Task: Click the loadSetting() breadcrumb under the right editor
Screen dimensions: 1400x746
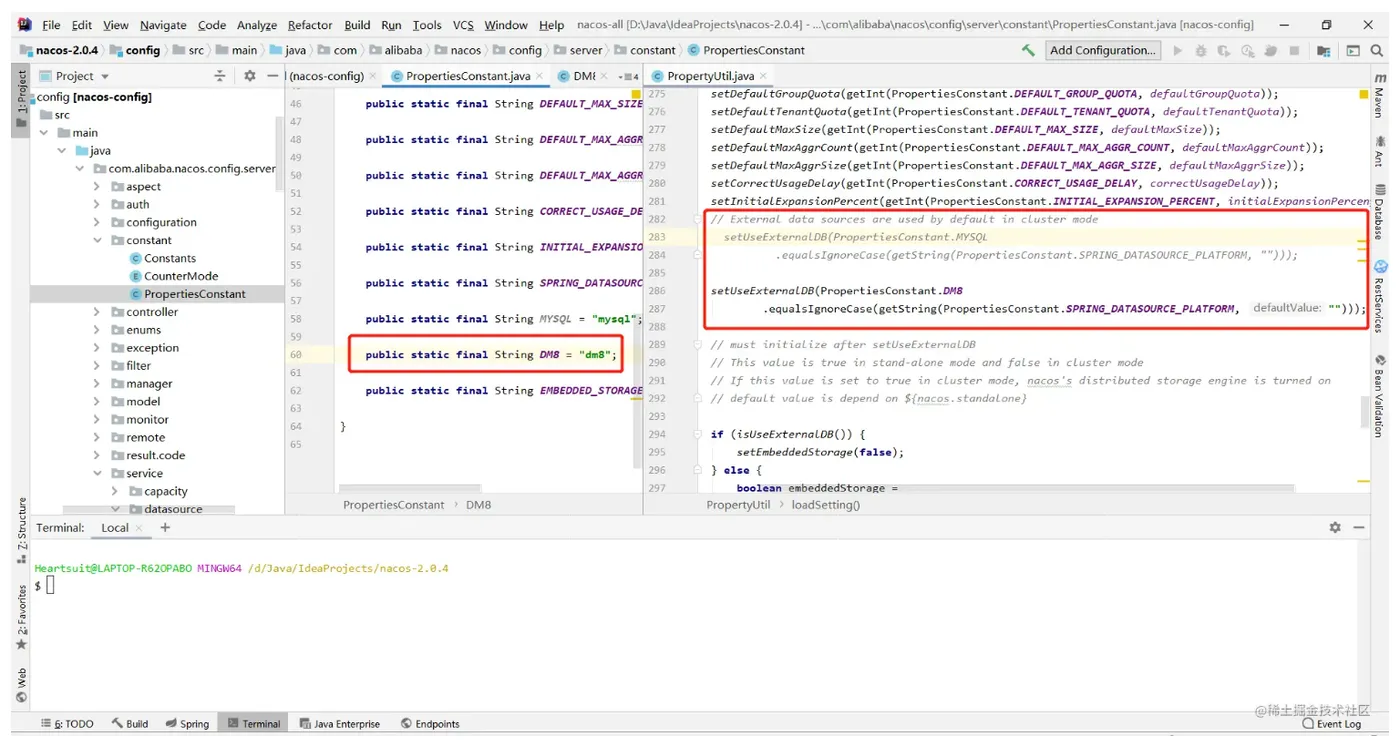Action: (825, 505)
